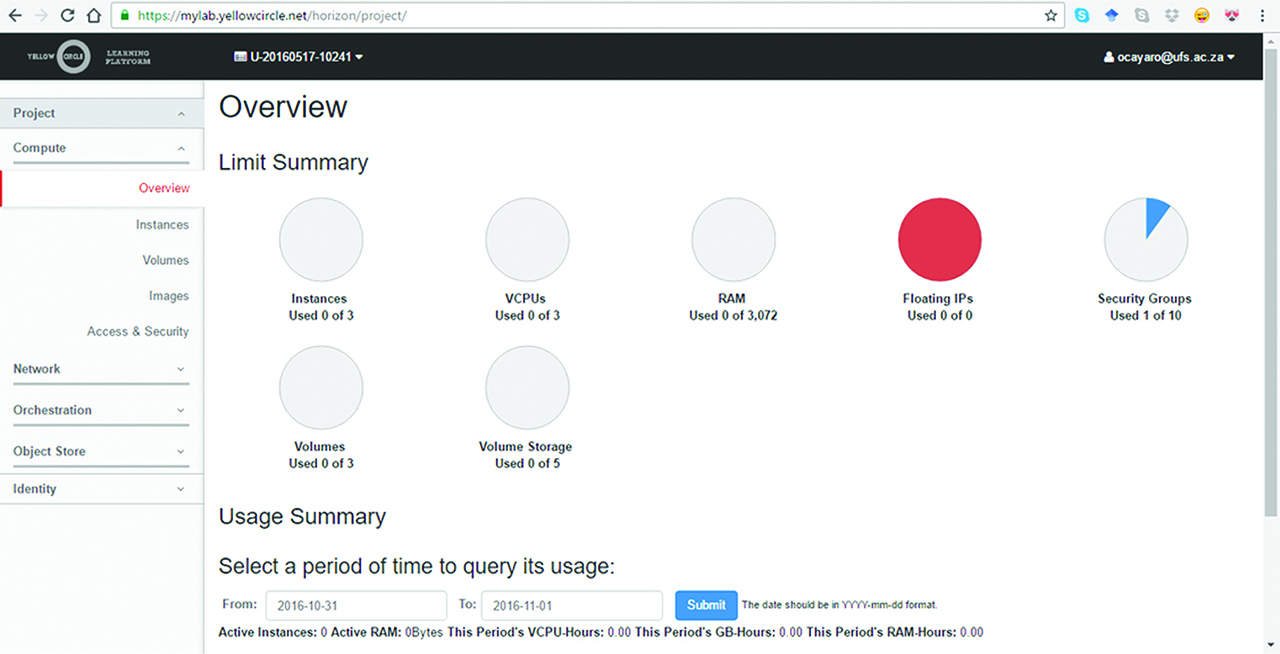Click the browser back arrow

(x=15, y=15)
